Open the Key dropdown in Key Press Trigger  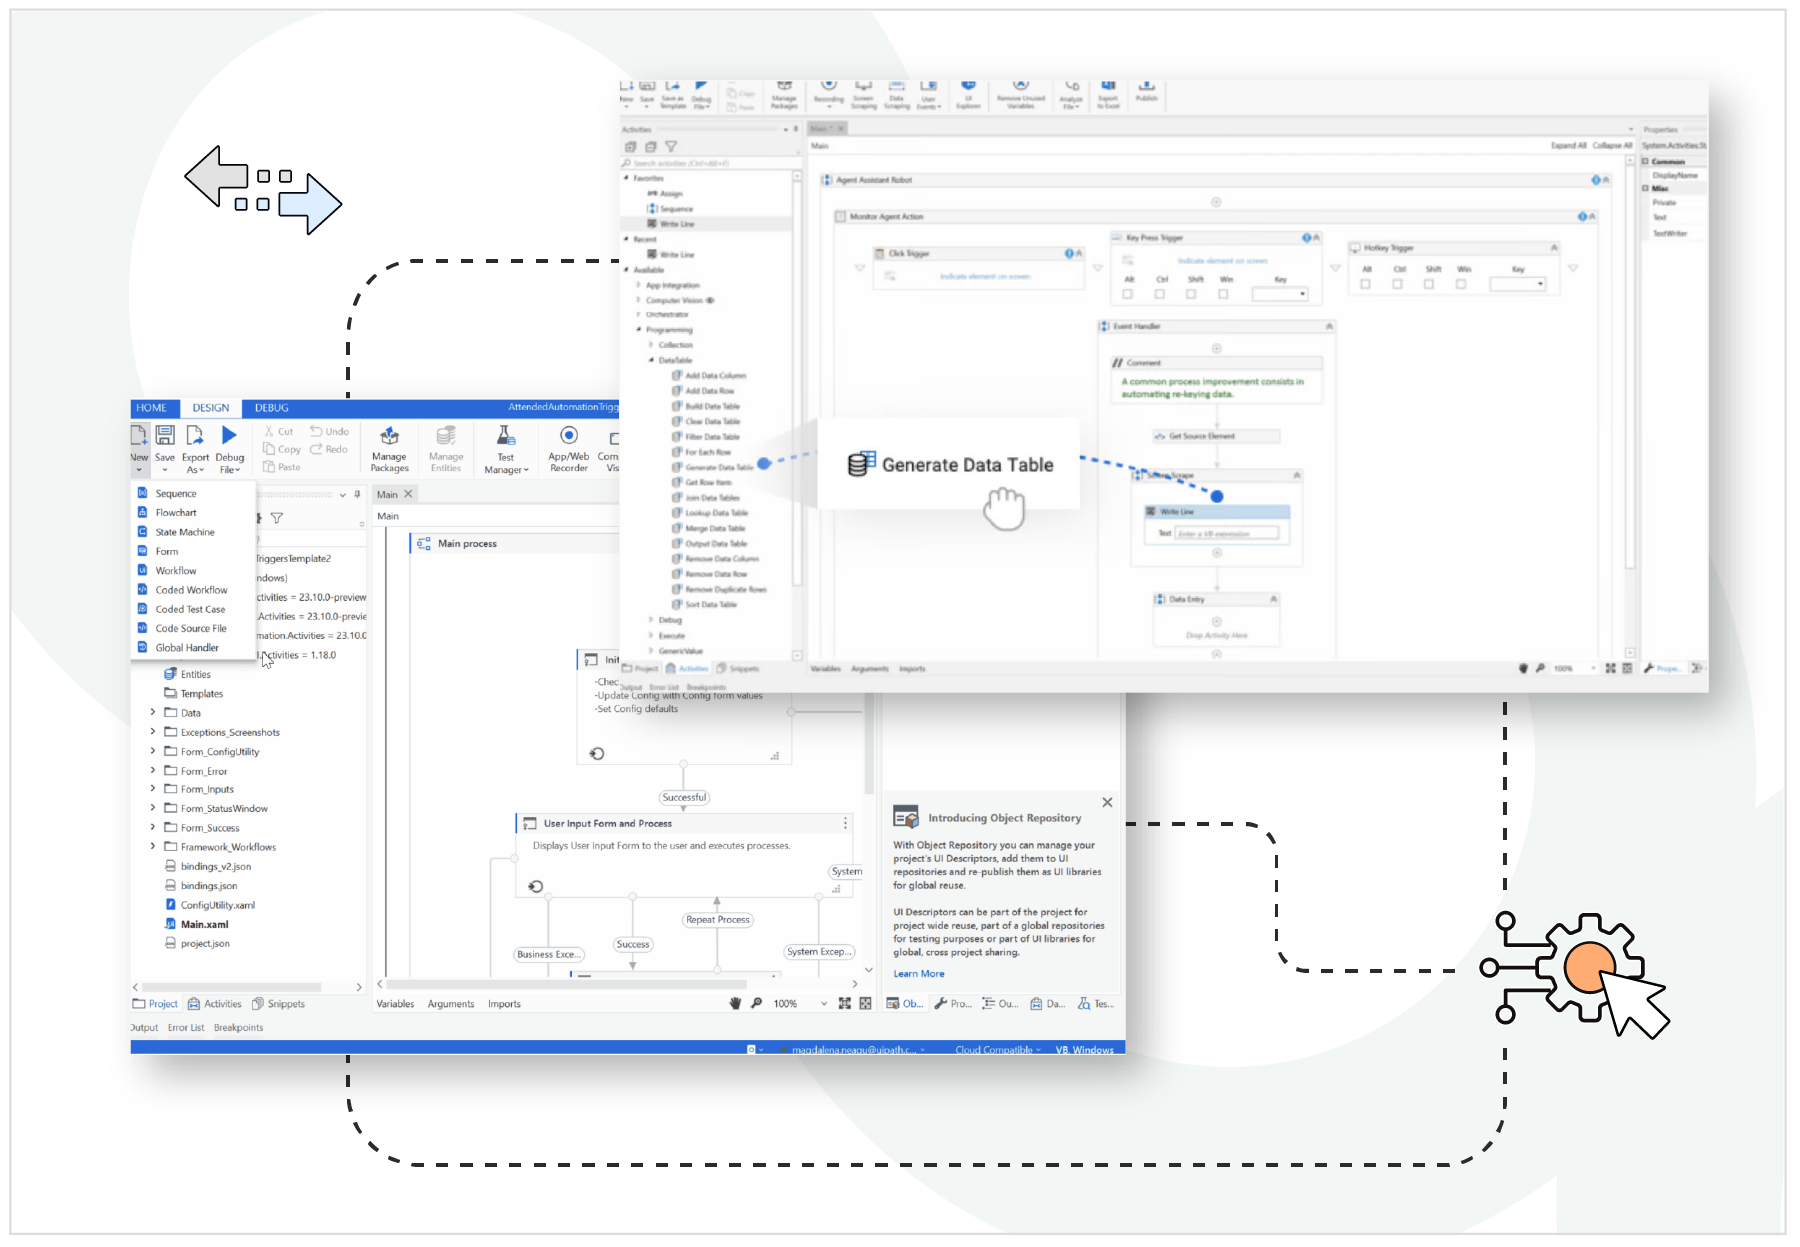[1280, 294]
